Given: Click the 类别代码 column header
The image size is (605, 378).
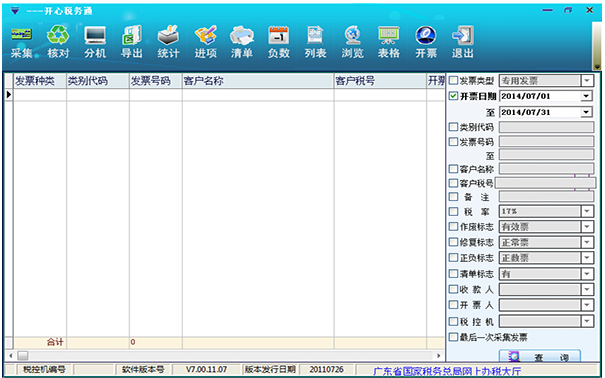Looking at the screenshot, I should [98, 81].
